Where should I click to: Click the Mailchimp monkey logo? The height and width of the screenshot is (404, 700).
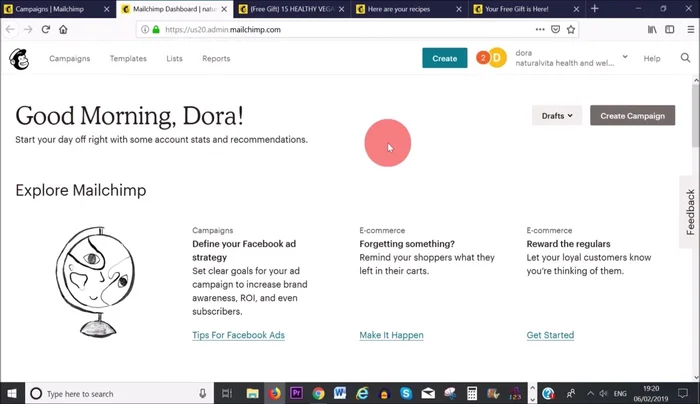pos(19,59)
